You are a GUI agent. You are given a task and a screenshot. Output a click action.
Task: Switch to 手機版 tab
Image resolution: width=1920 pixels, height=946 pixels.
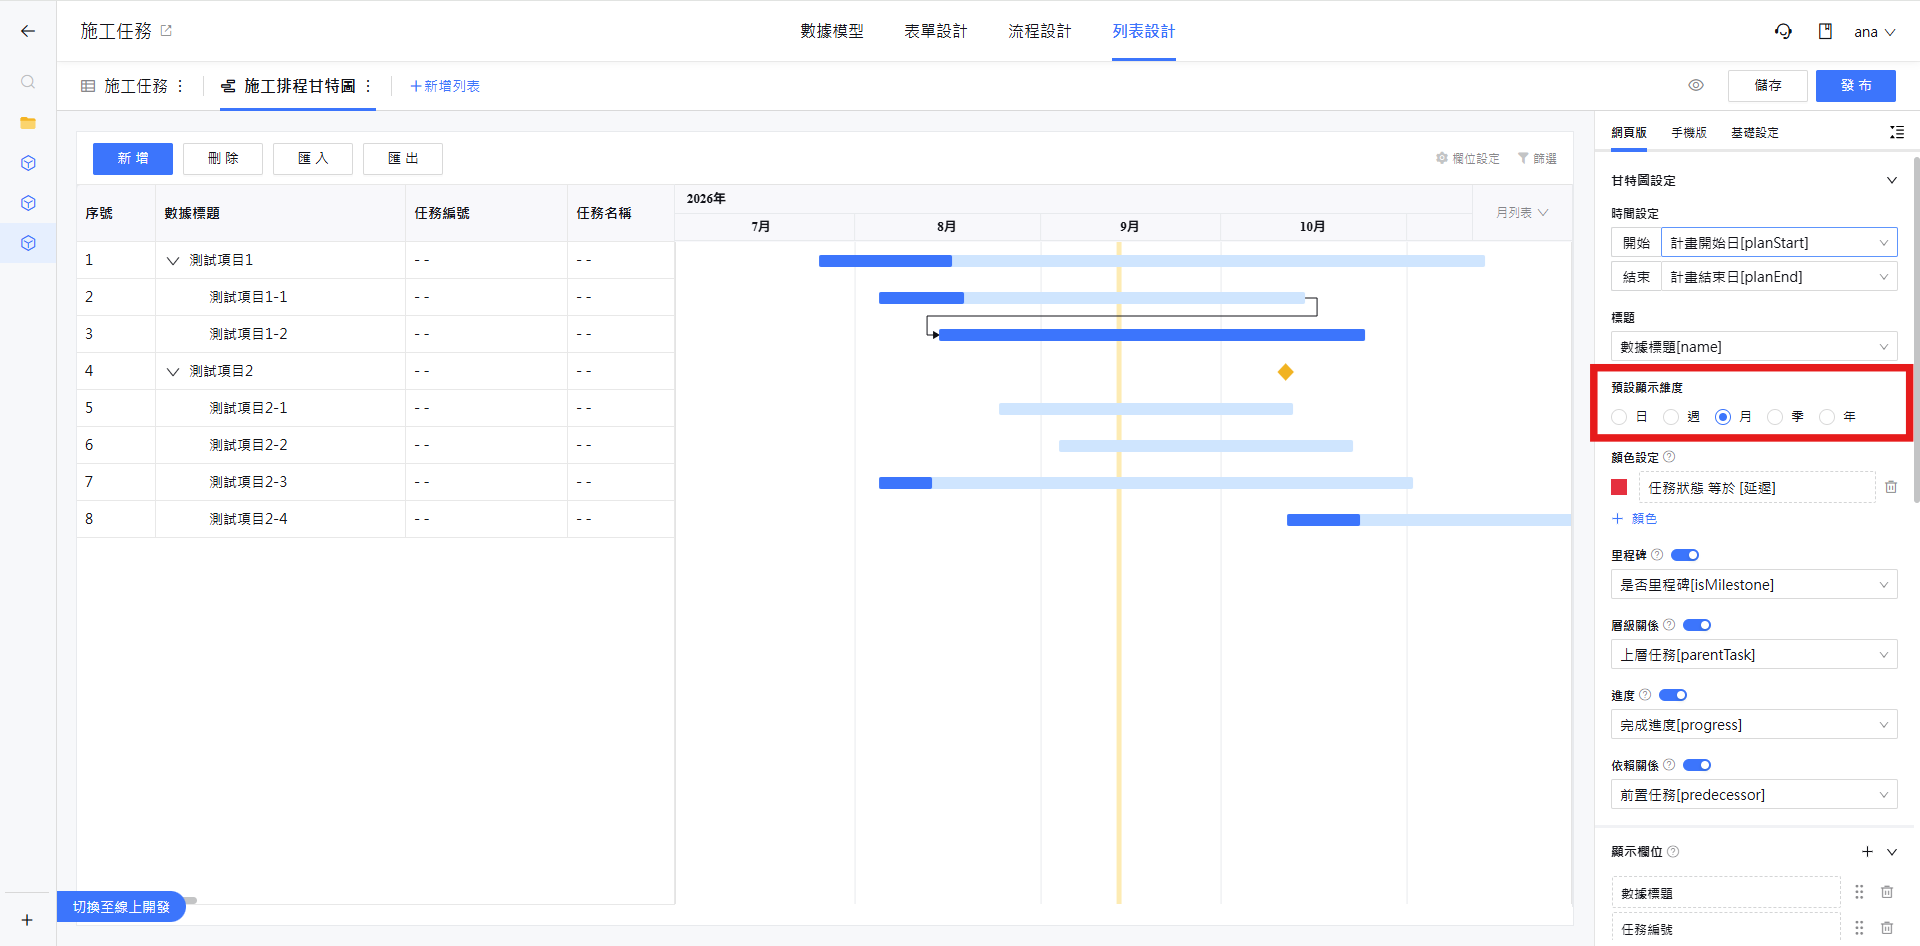pos(1688,132)
